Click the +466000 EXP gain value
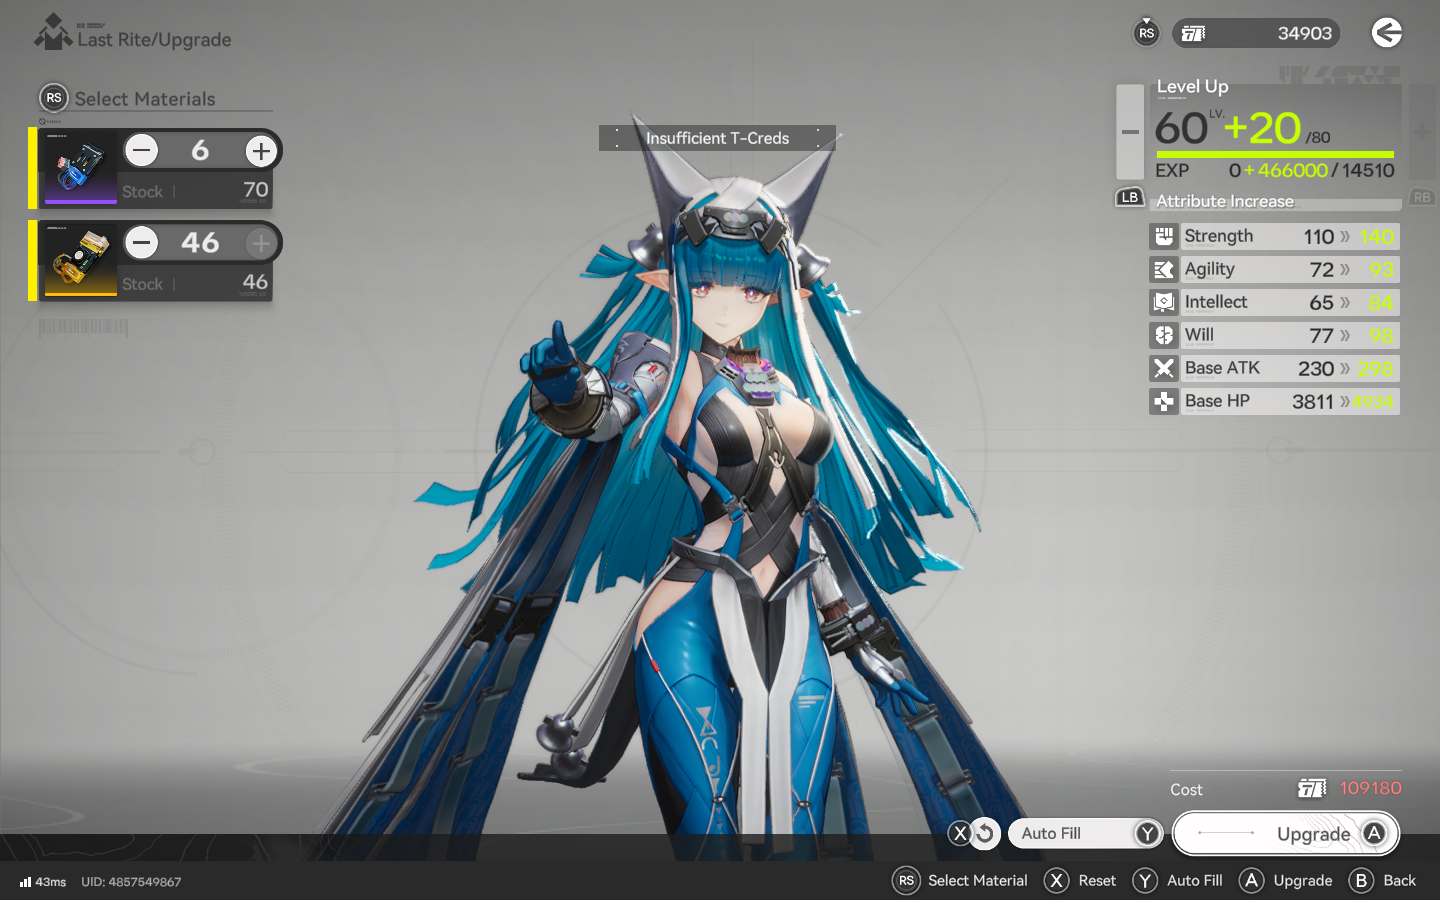 tap(1286, 171)
